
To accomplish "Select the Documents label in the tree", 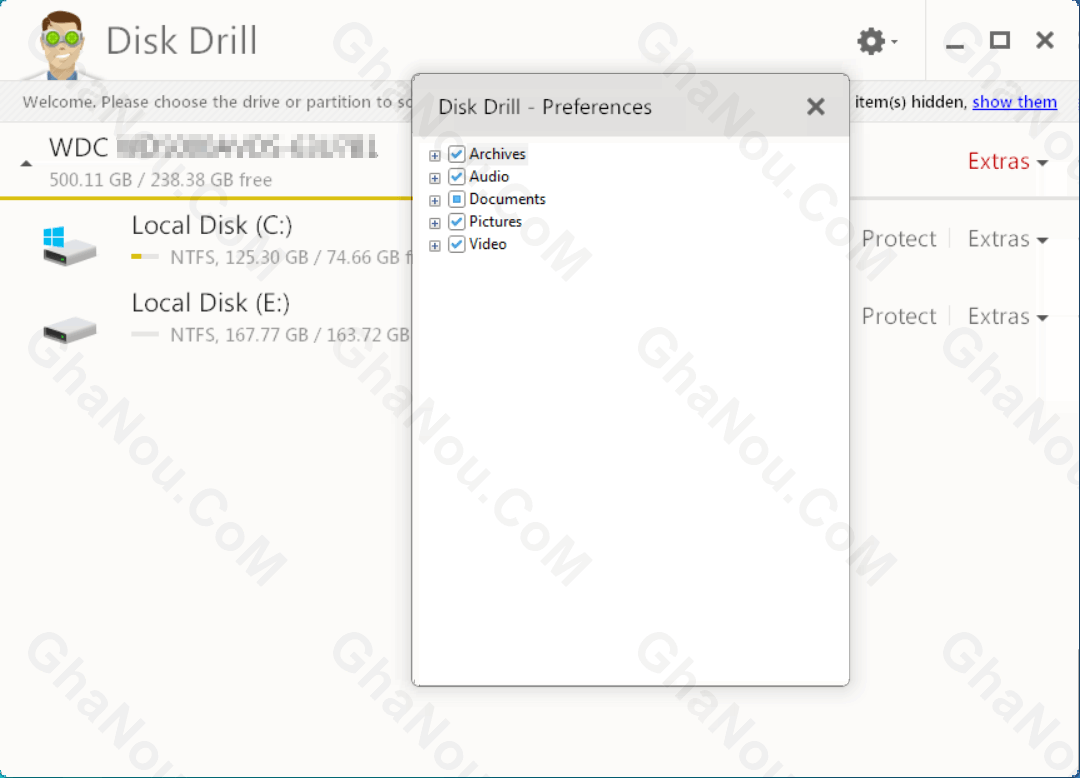I will tap(508, 199).
